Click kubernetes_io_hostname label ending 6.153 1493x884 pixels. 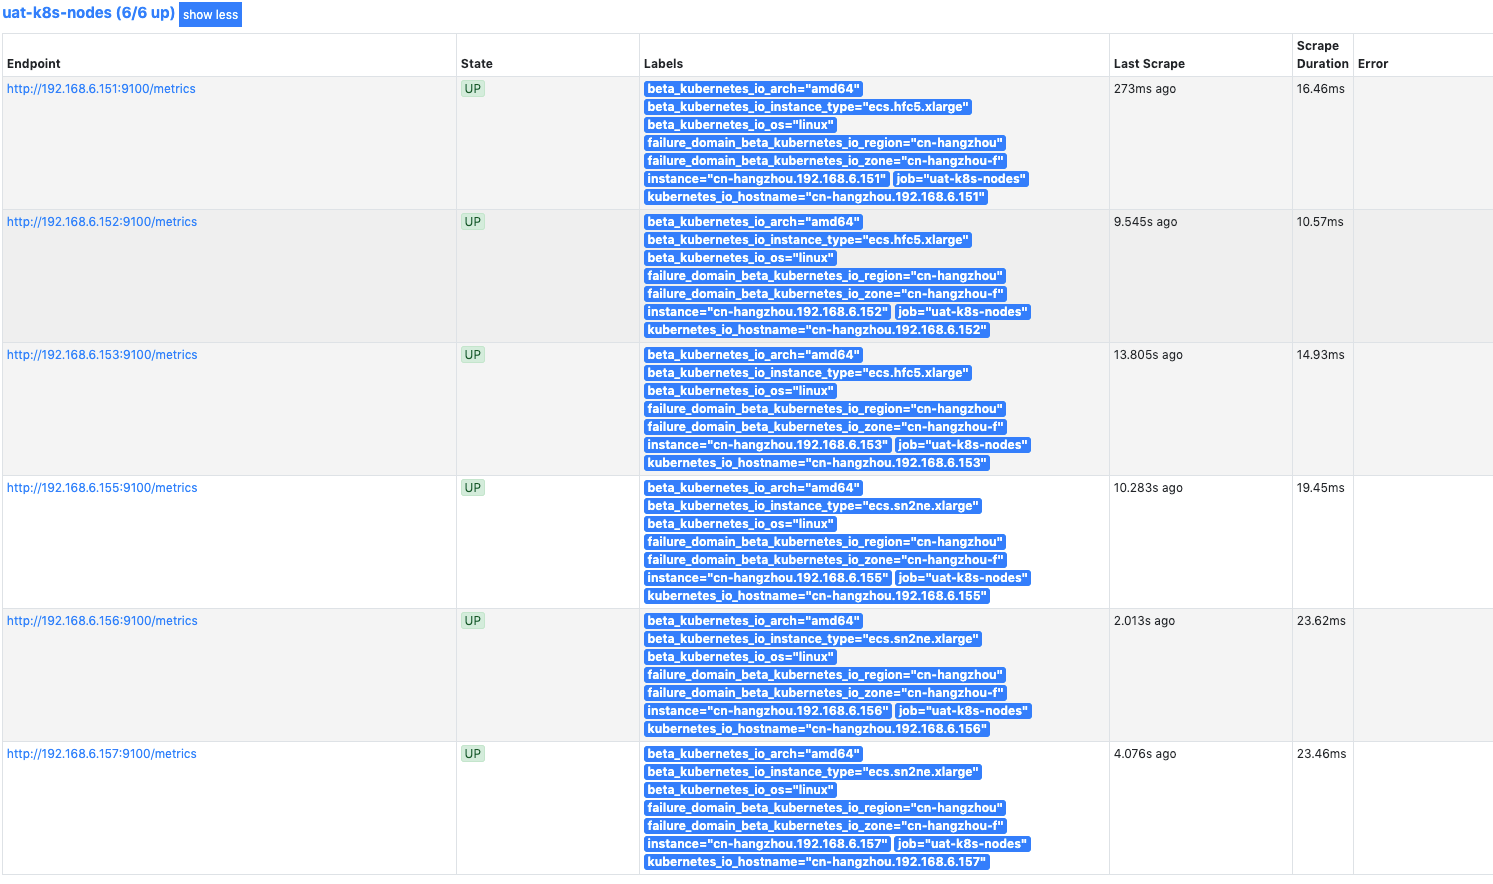tap(817, 463)
